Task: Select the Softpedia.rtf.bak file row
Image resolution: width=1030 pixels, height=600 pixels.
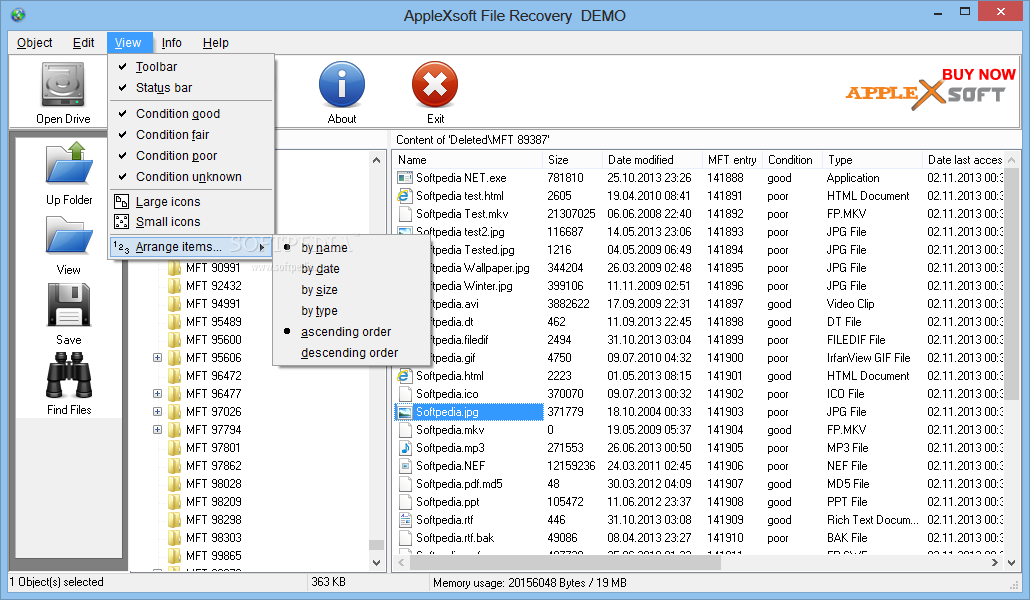Action: 699,538
